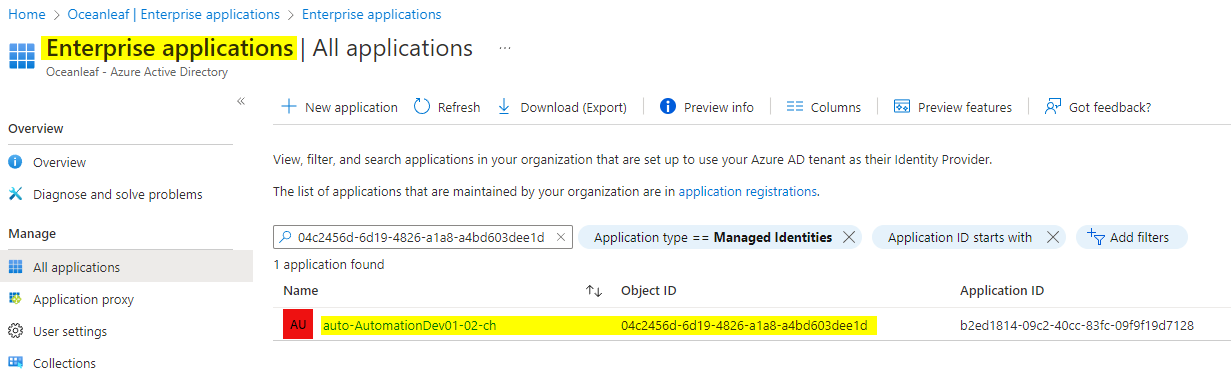Click the Preview info icon

point(668,107)
